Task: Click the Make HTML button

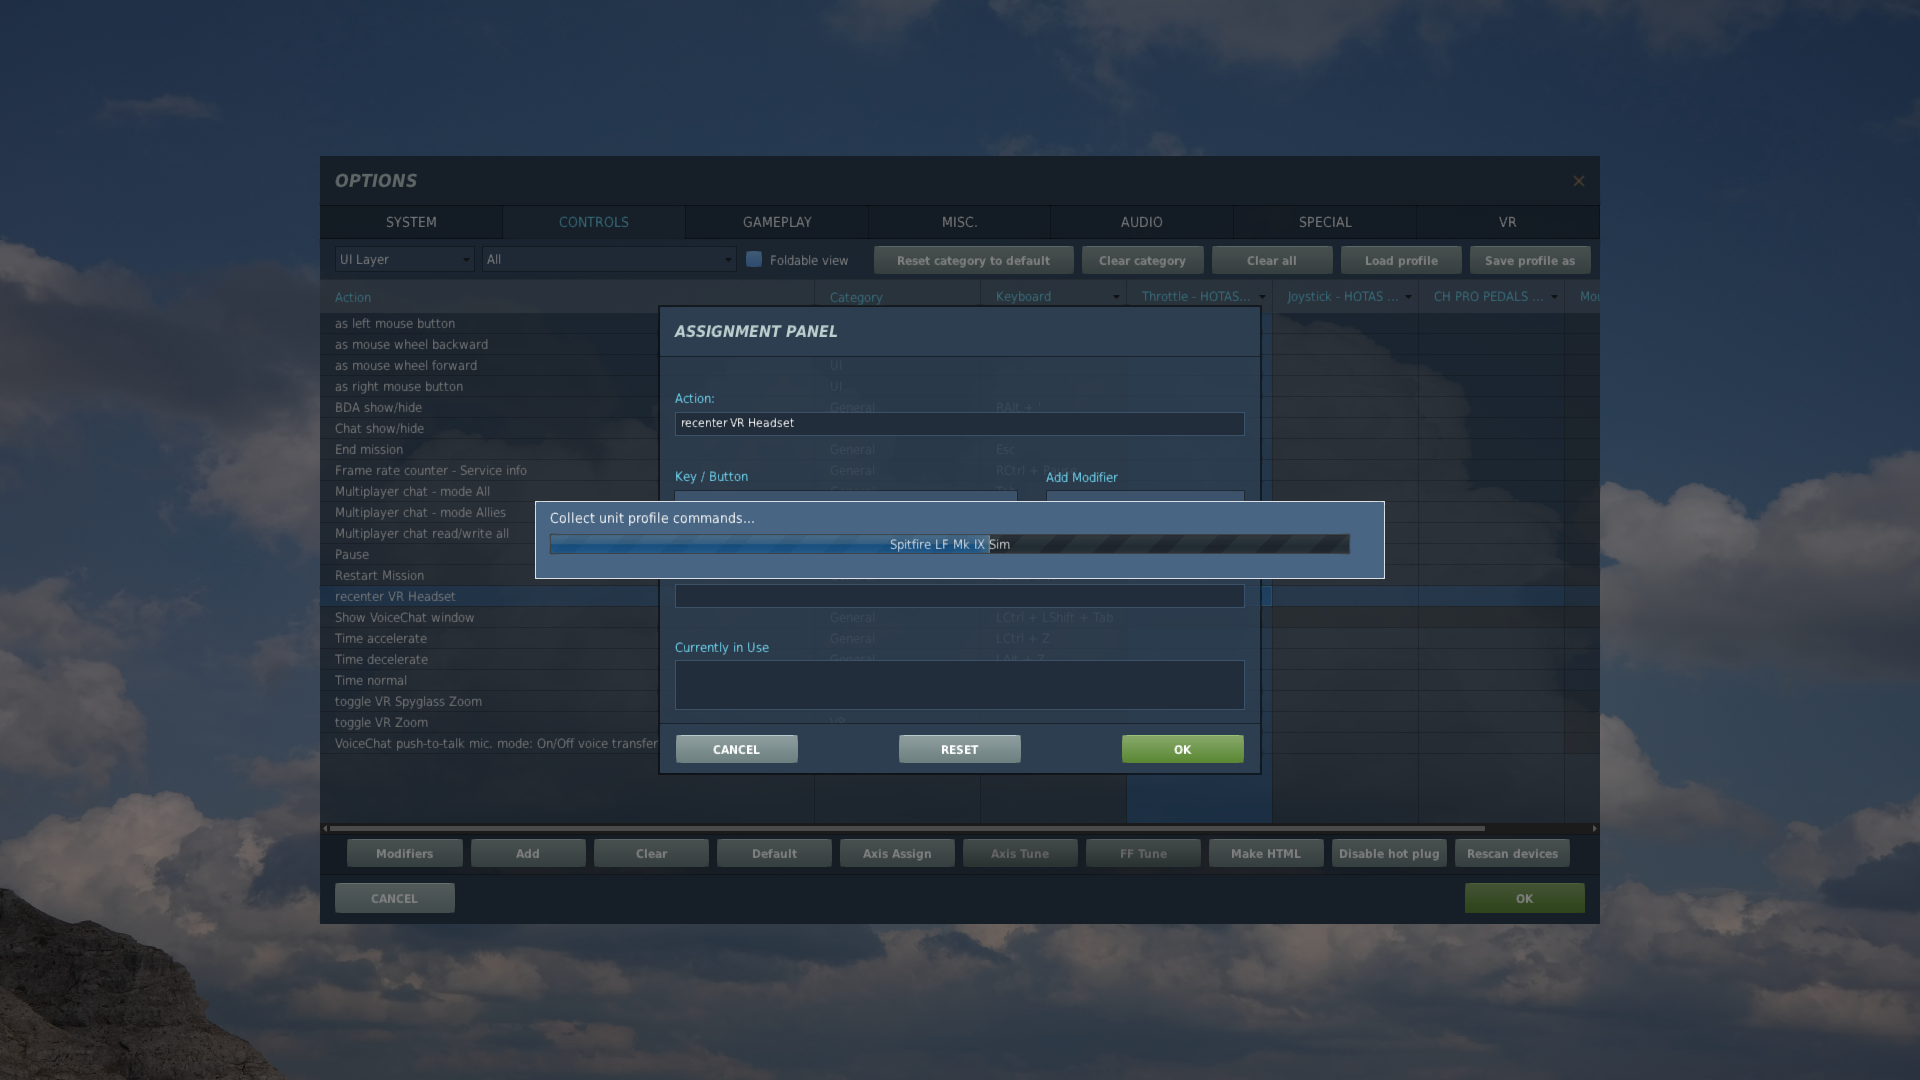Action: coord(1266,853)
